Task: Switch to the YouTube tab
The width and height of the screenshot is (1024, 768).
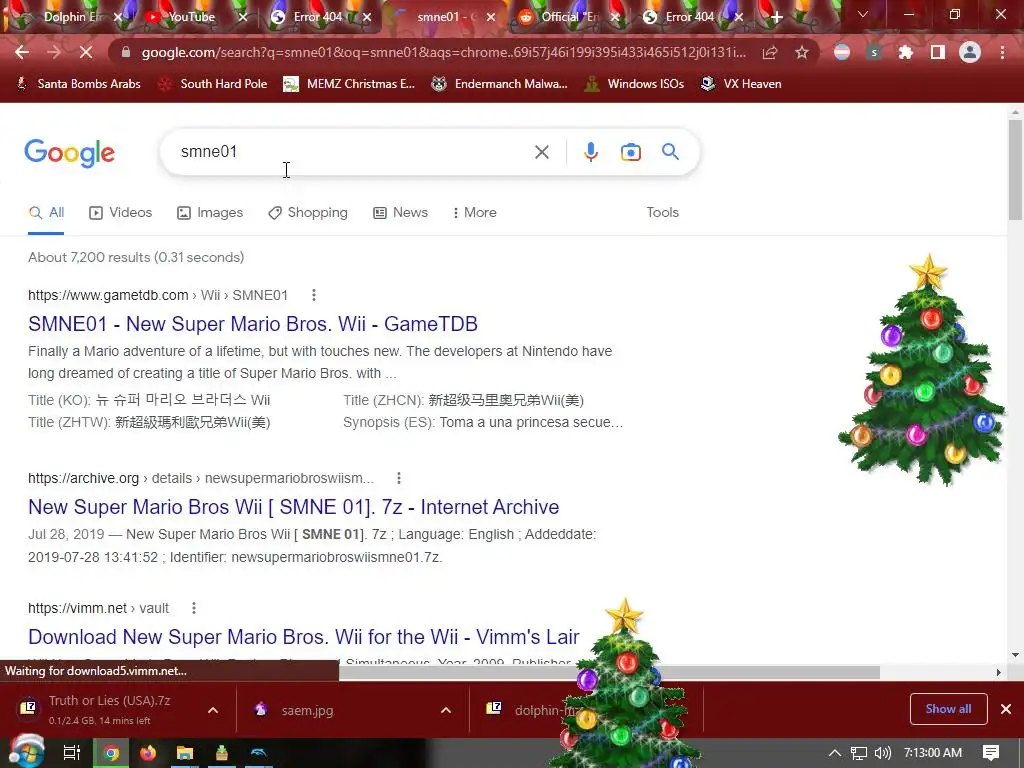Action: (191, 17)
